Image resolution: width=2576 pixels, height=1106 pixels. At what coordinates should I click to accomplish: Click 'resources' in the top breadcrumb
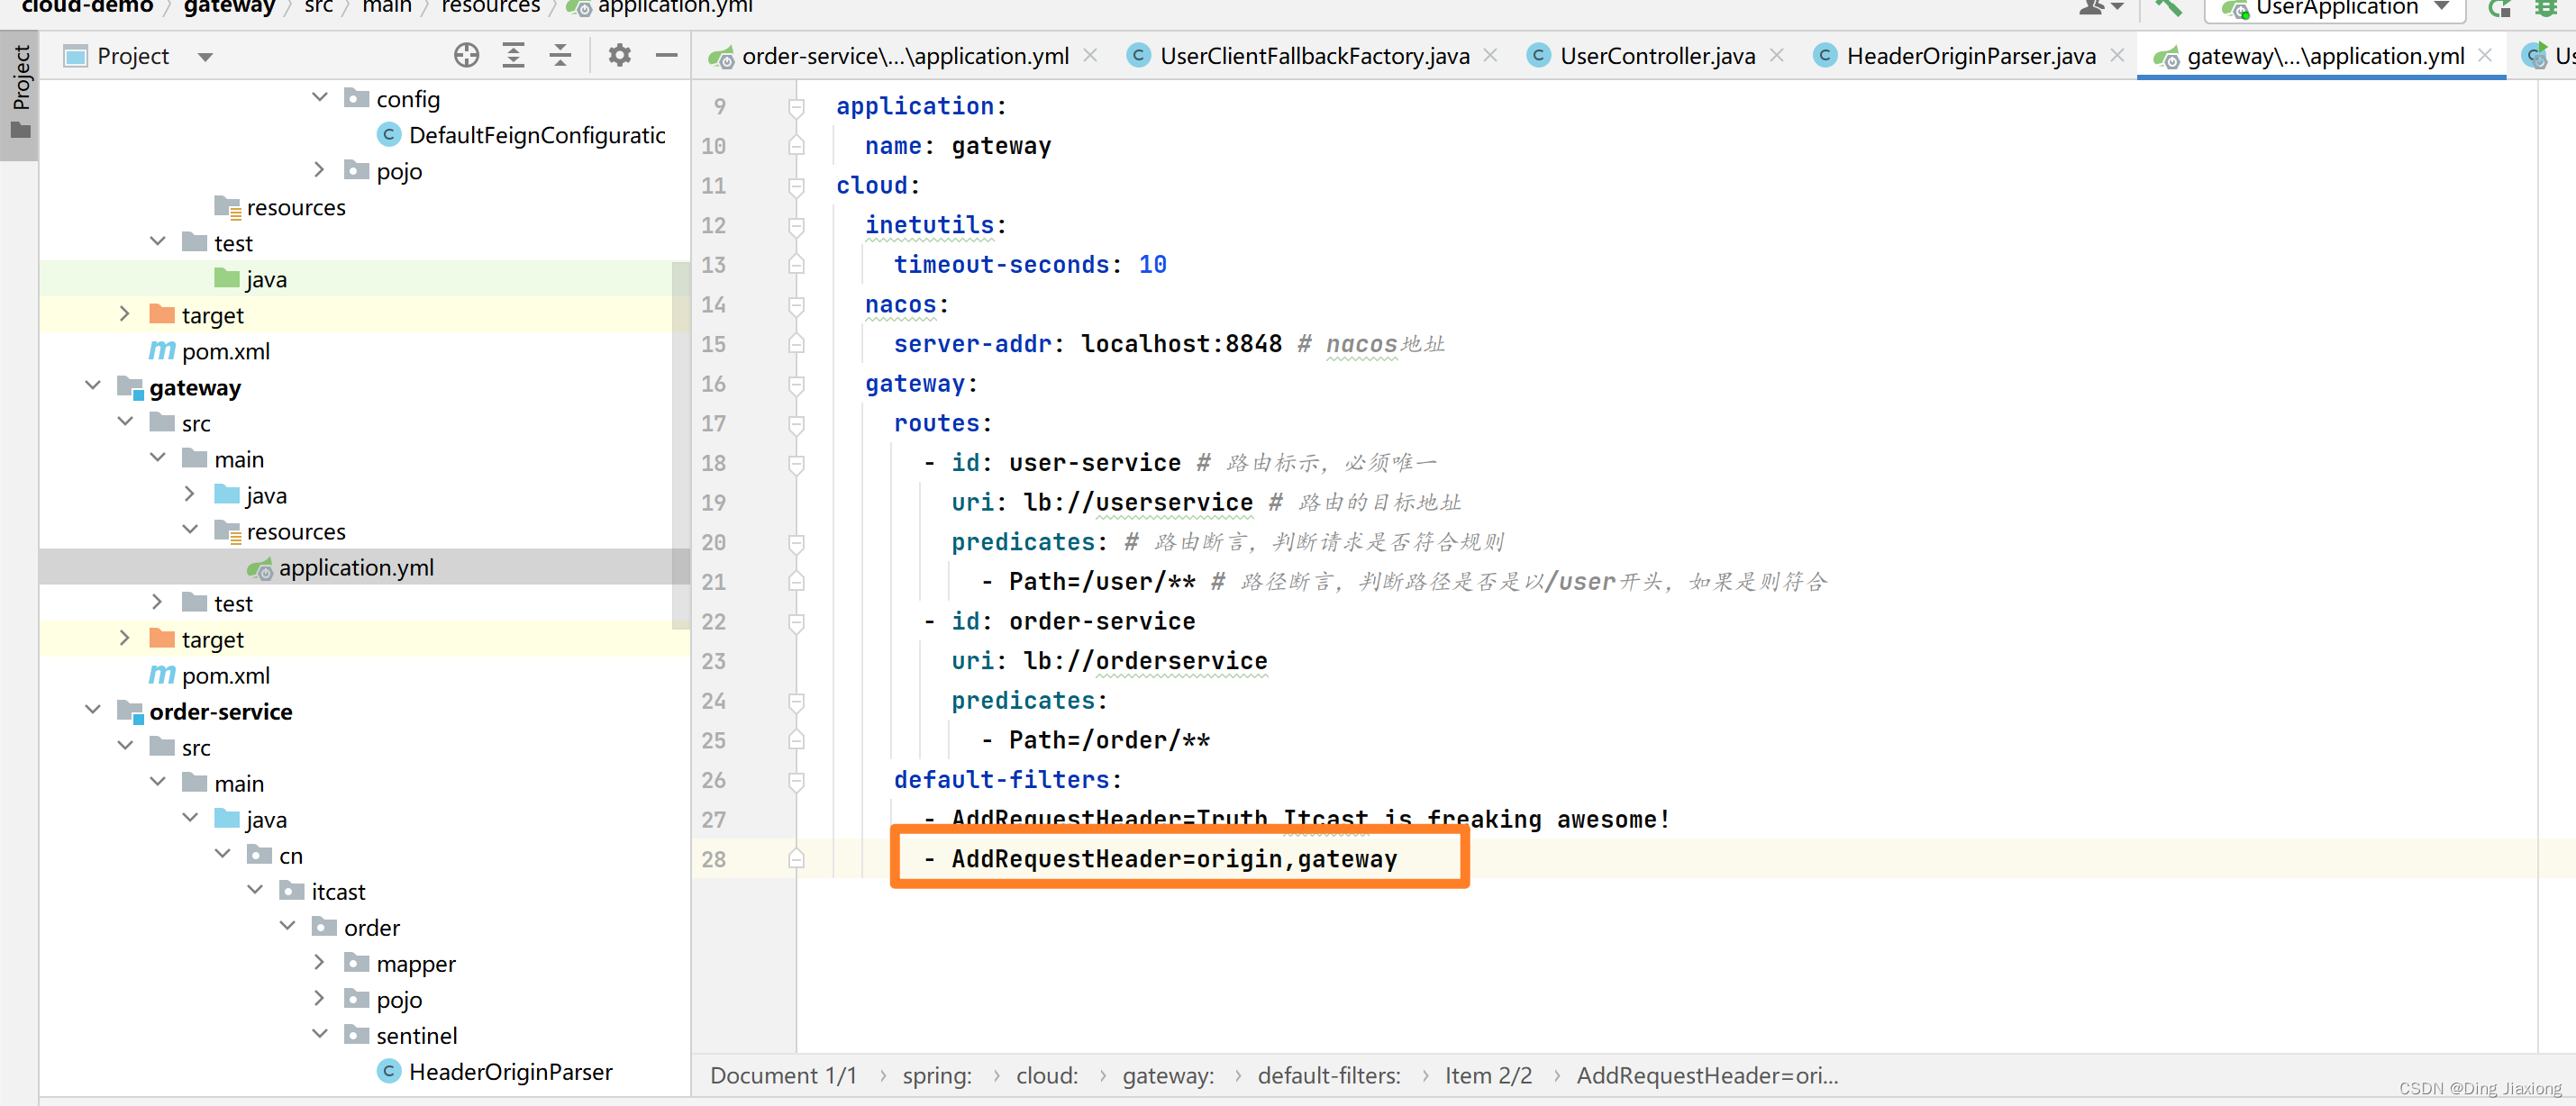tap(490, 7)
